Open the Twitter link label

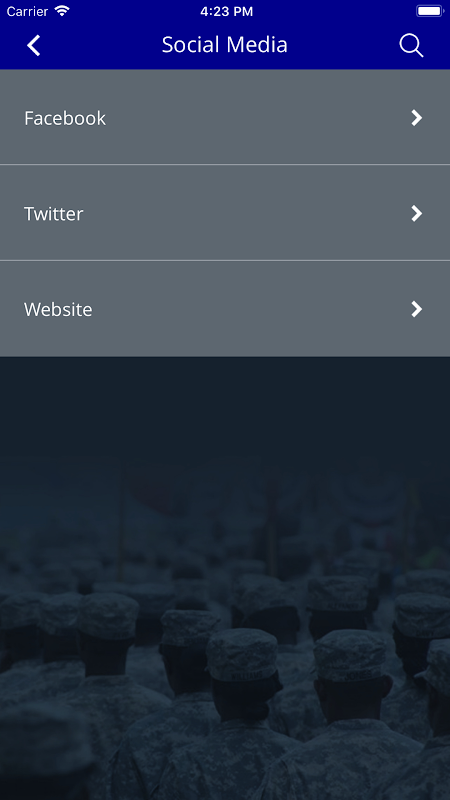click(x=54, y=214)
